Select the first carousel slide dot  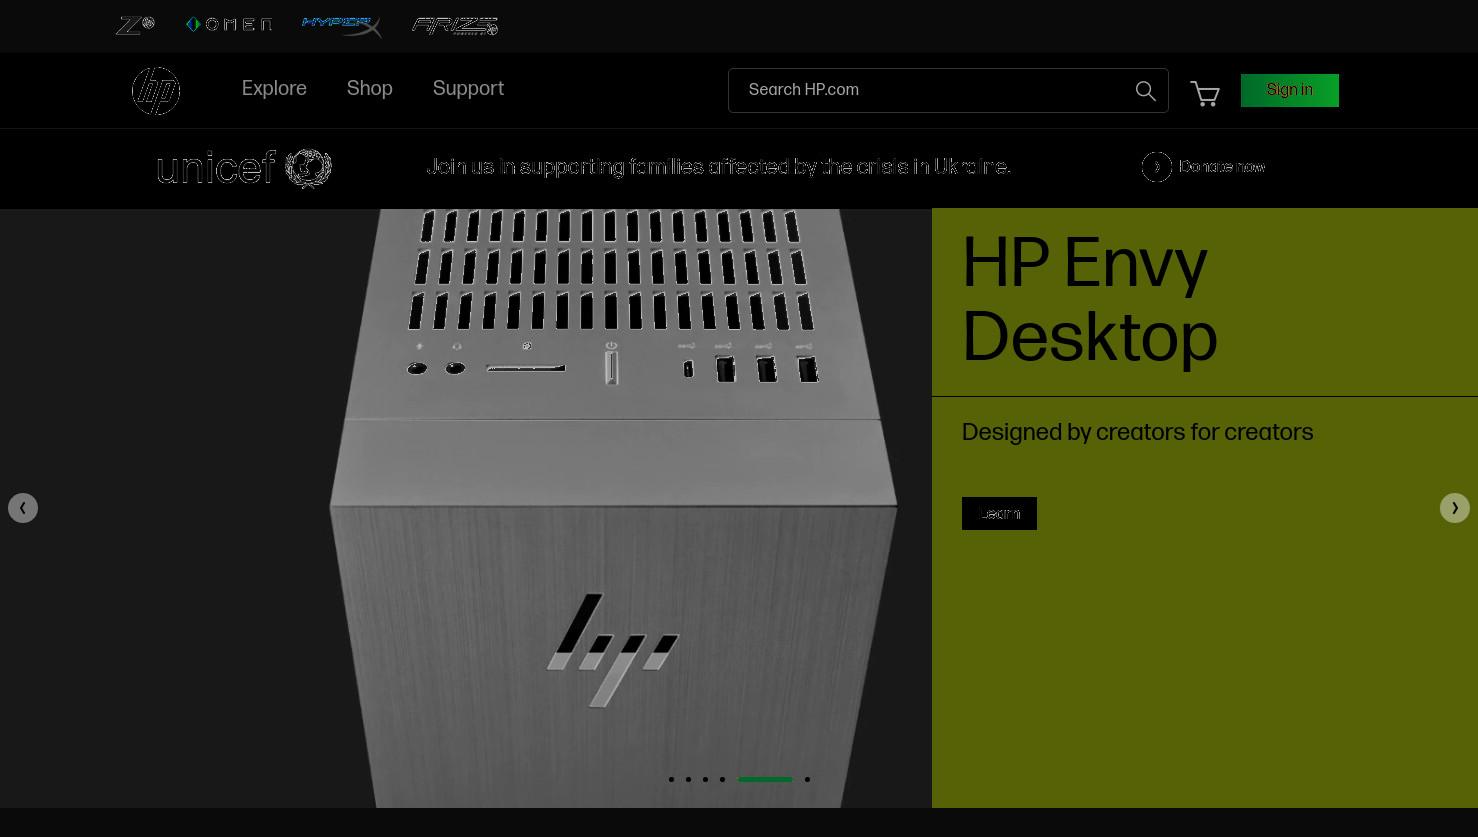click(x=671, y=779)
